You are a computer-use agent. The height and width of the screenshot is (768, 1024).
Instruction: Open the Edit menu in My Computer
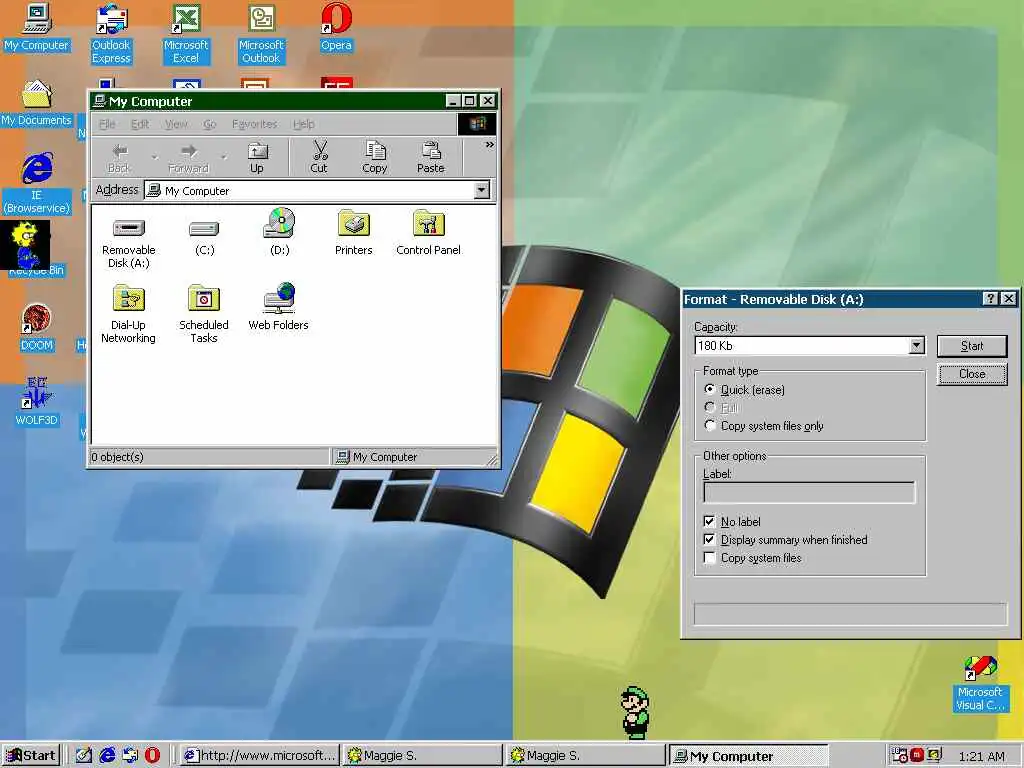(x=140, y=124)
